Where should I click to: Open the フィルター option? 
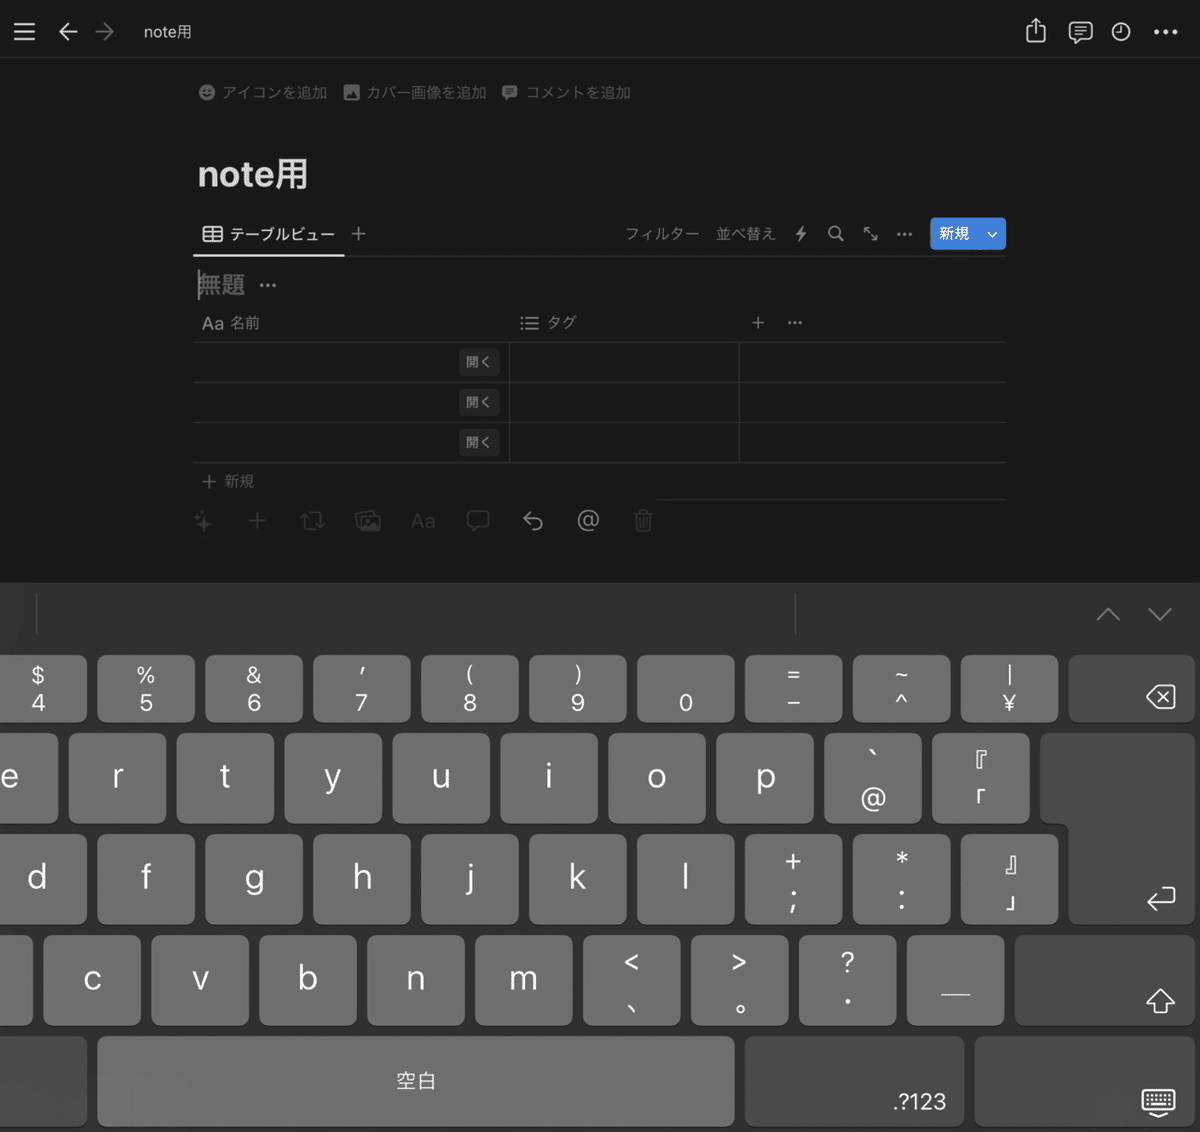click(662, 234)
